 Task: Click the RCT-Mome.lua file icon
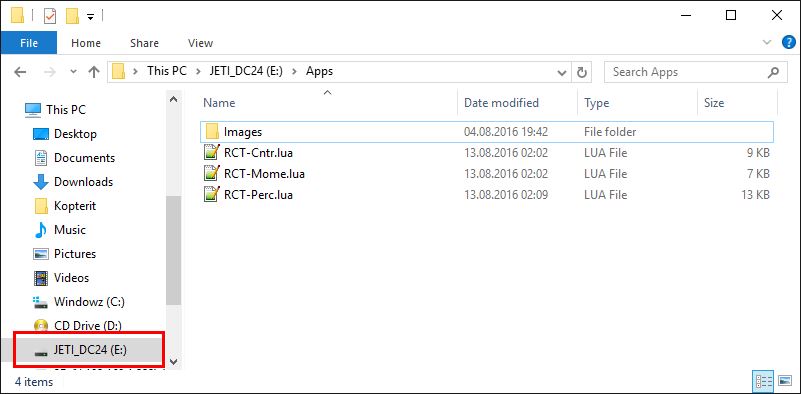pos(211,174)
